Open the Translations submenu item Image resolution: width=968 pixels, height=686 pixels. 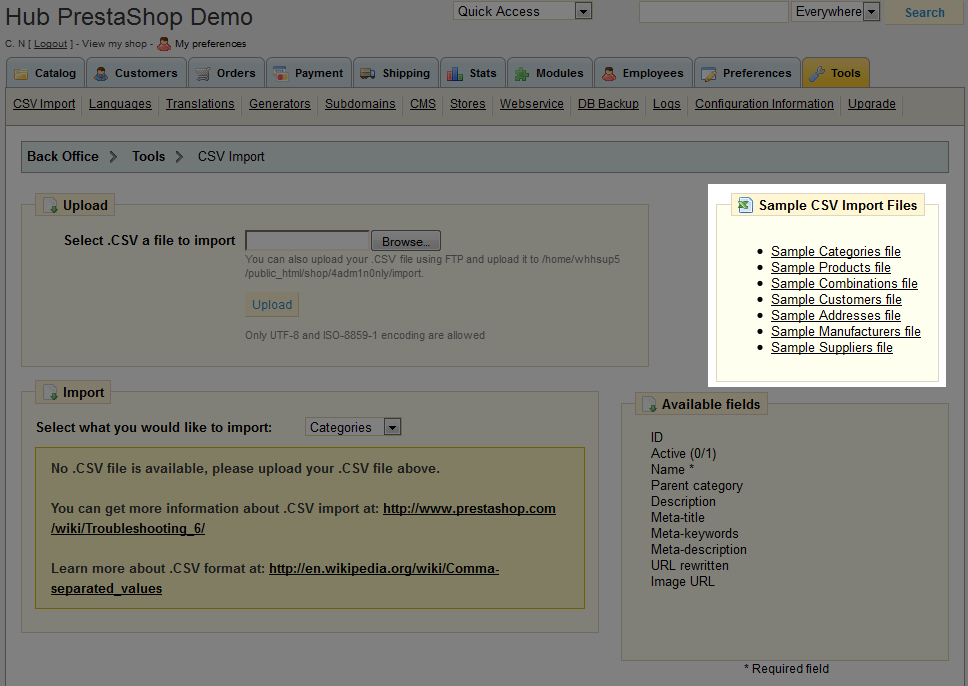(200, 104)
